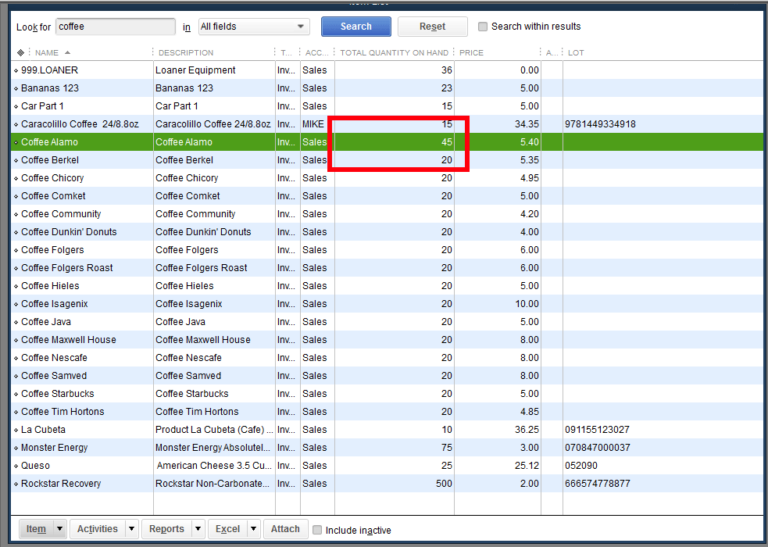Focus the Look for search field

(x=115, y=26)
